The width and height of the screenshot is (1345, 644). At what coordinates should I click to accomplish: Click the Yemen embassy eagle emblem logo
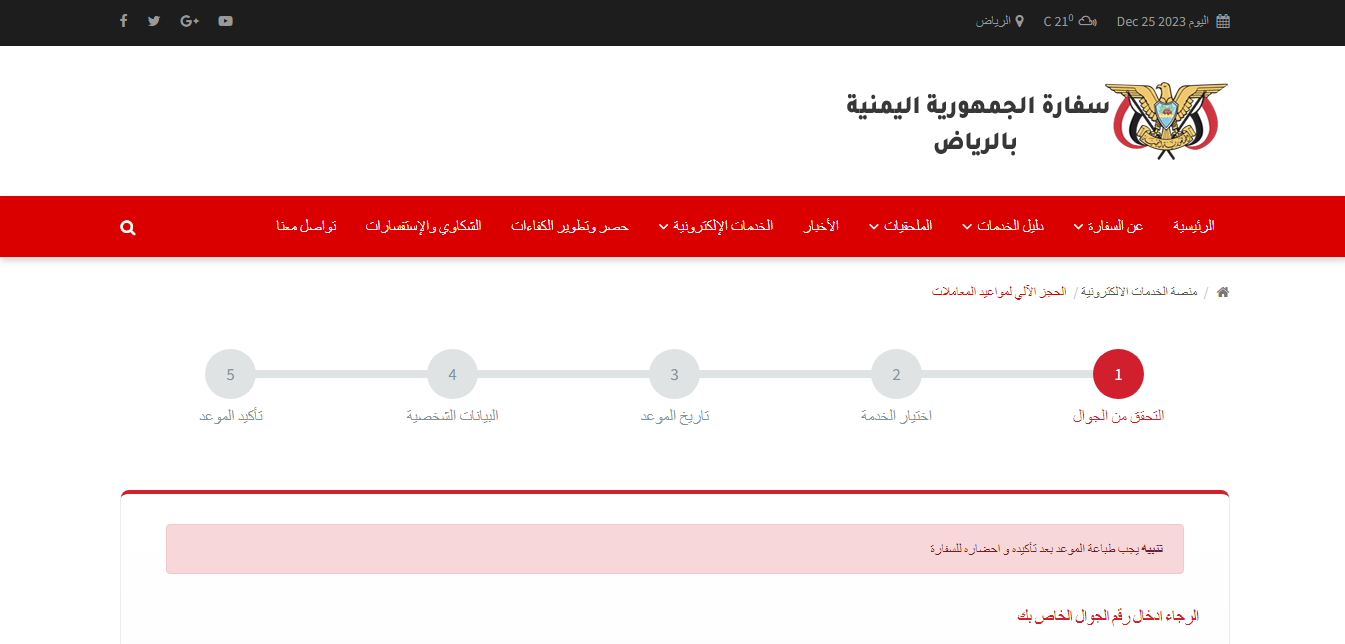click(x=1166, y=120)
